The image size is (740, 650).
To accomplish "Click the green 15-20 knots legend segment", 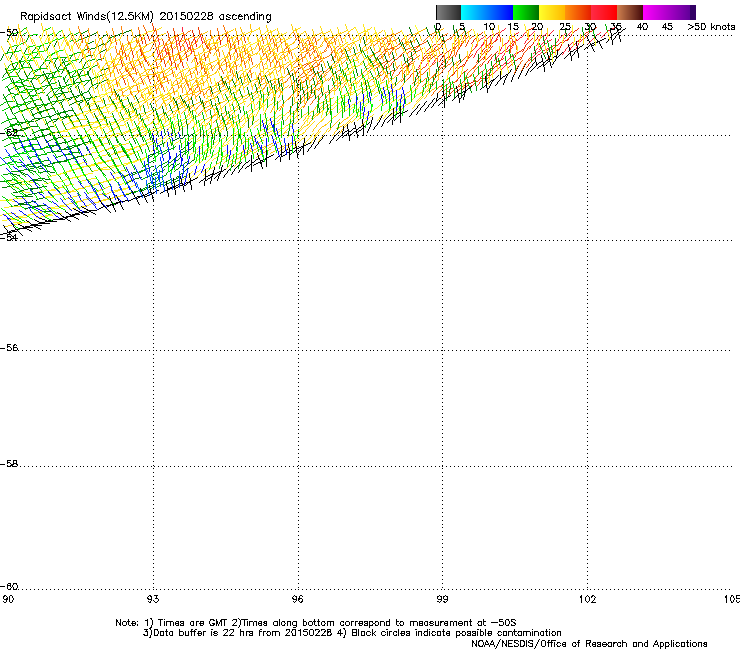I will (x=526, y=12).
